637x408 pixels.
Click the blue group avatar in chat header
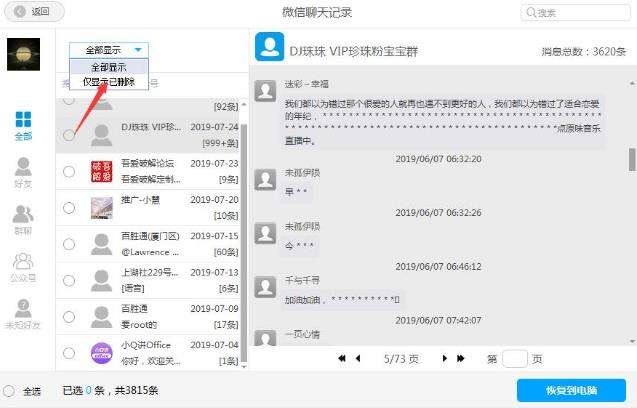click(x=269, y=47)
